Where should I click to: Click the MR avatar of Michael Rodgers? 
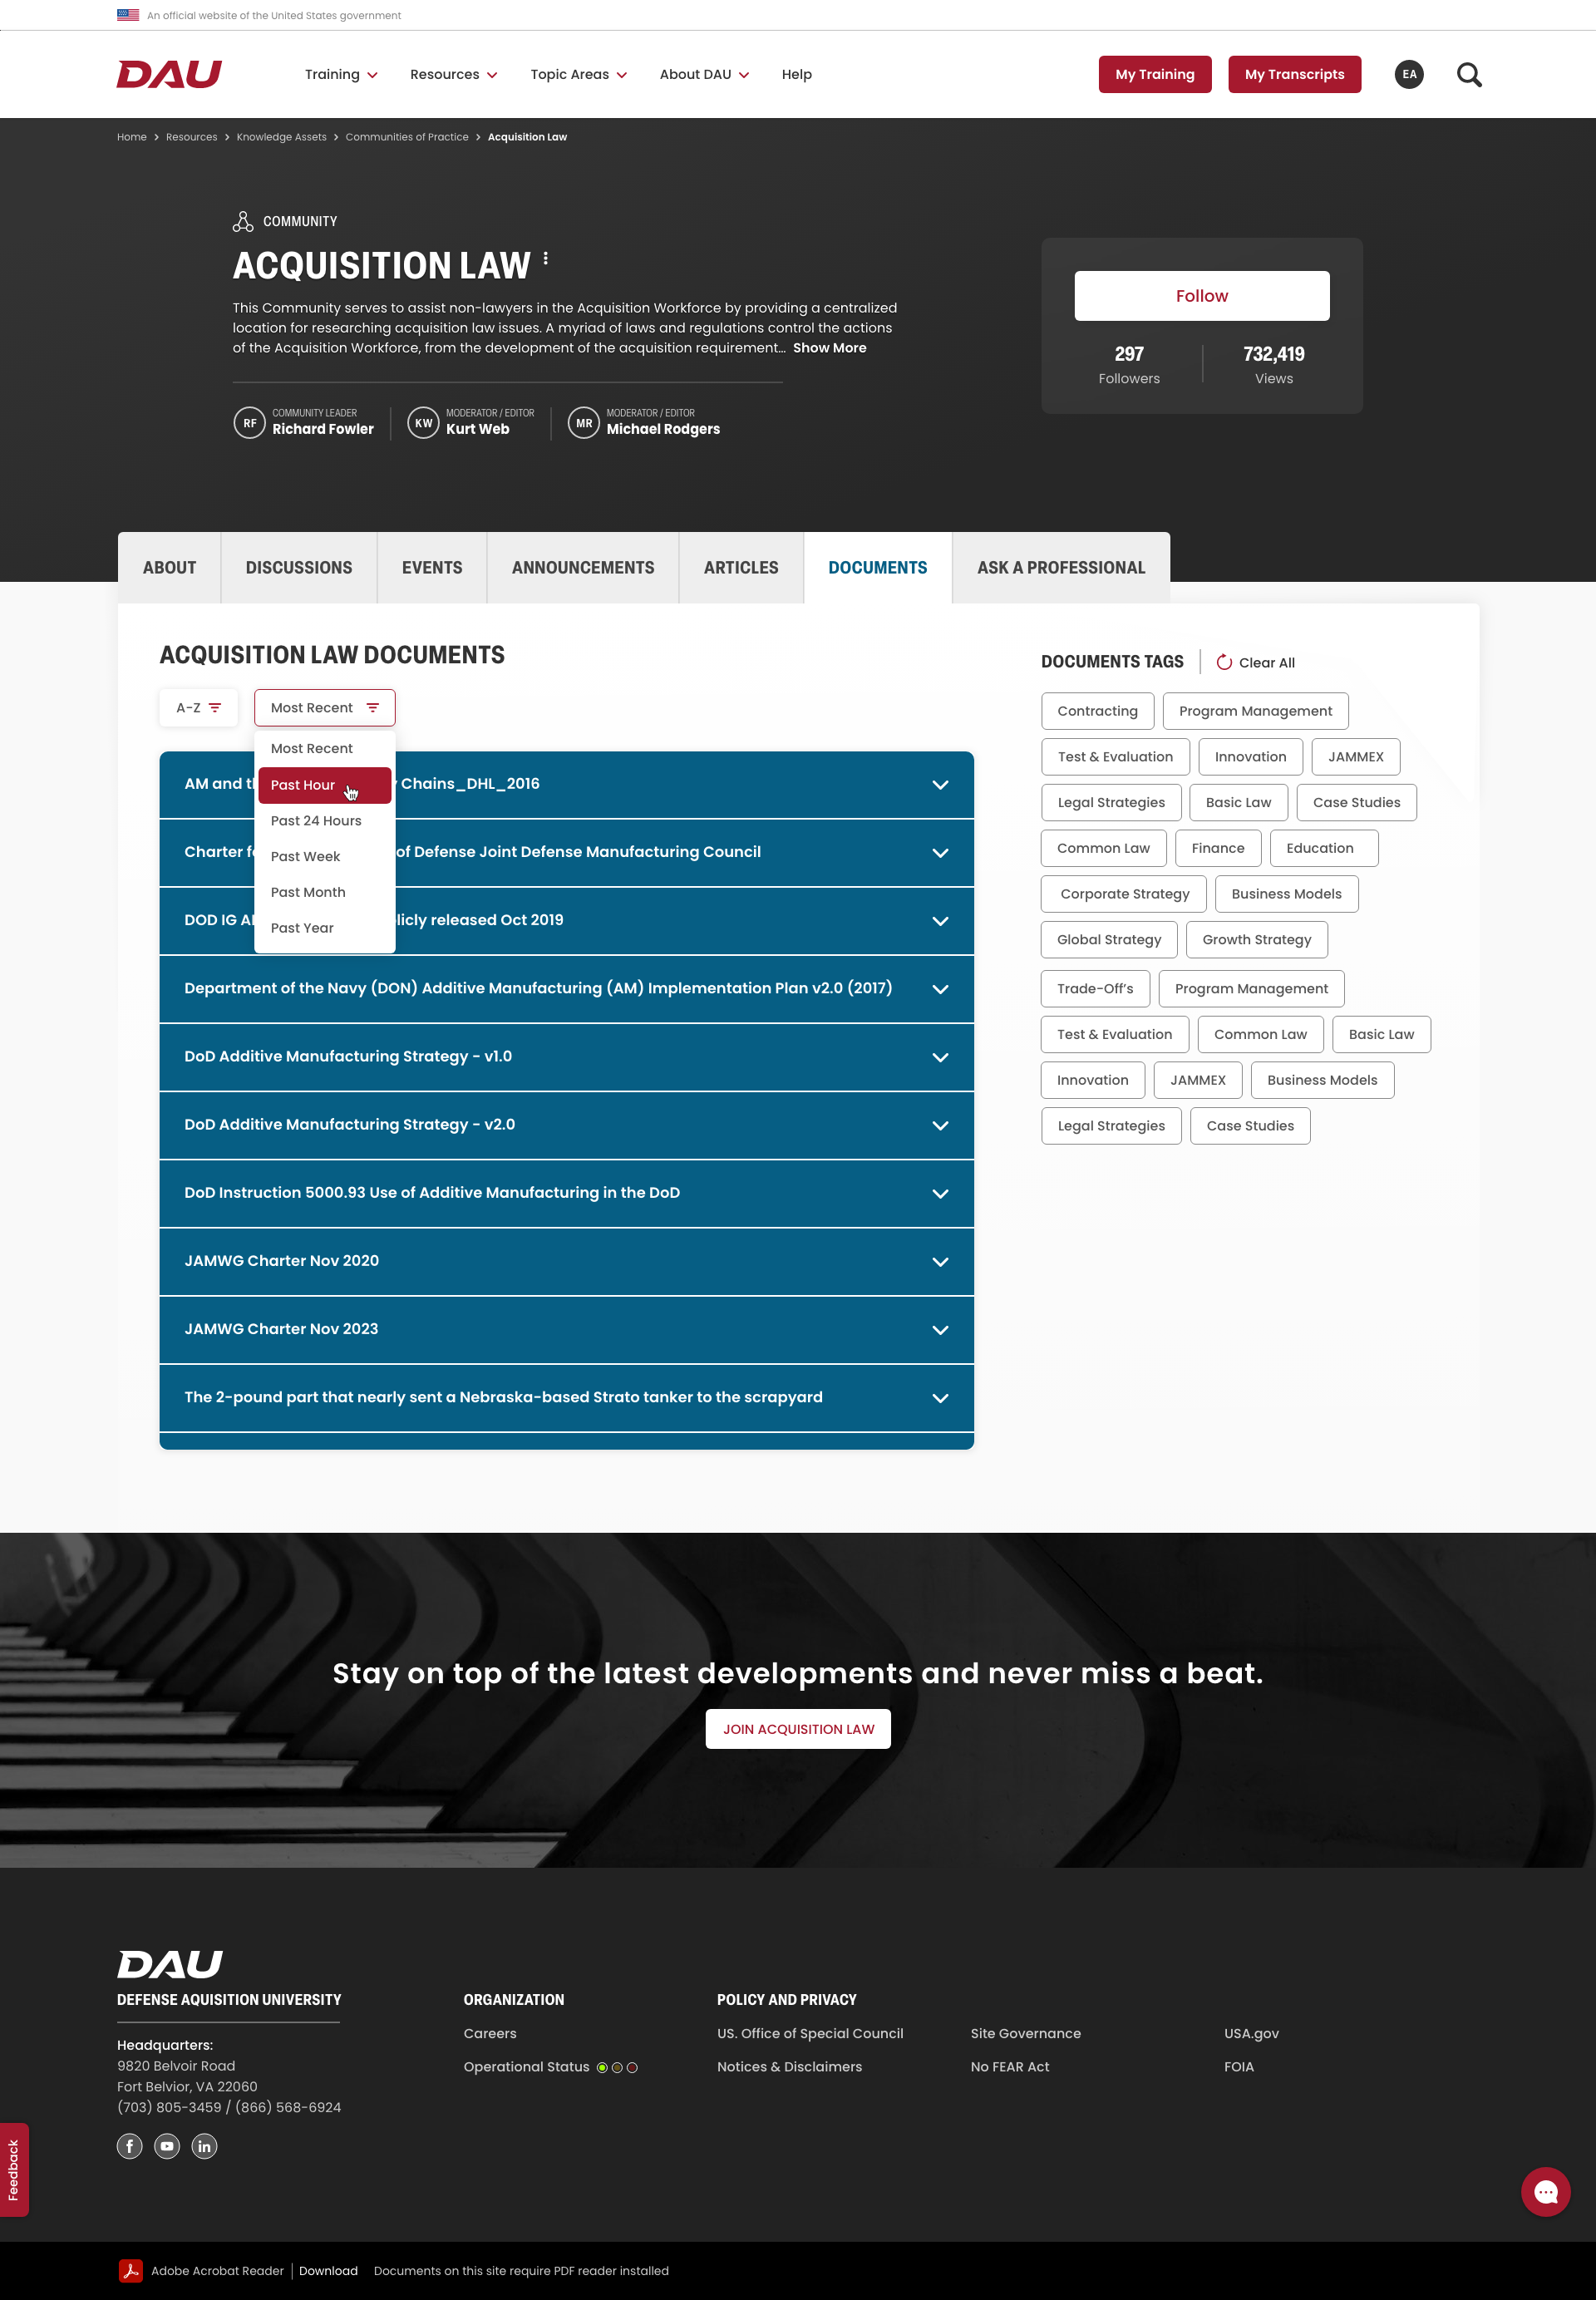pos(584,423)
